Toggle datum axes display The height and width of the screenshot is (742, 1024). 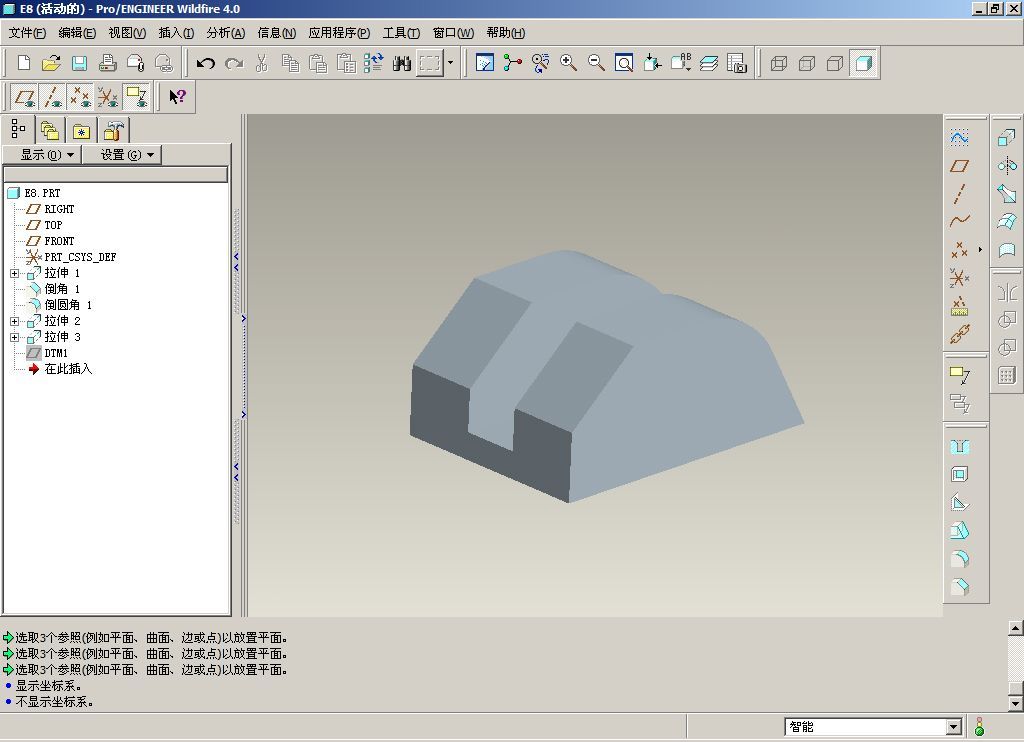(52, 97)
